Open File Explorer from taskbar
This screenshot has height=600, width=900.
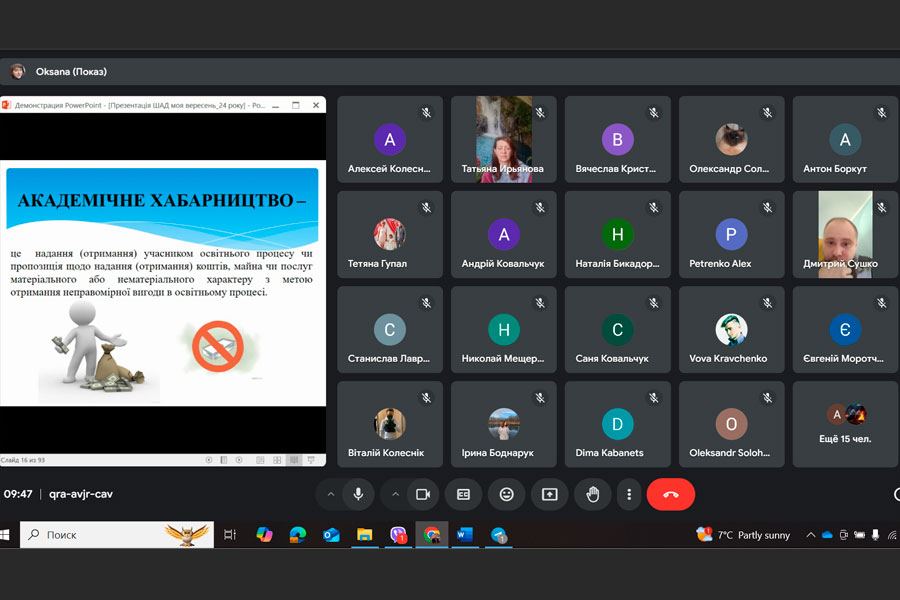click(x=364, y=535)
